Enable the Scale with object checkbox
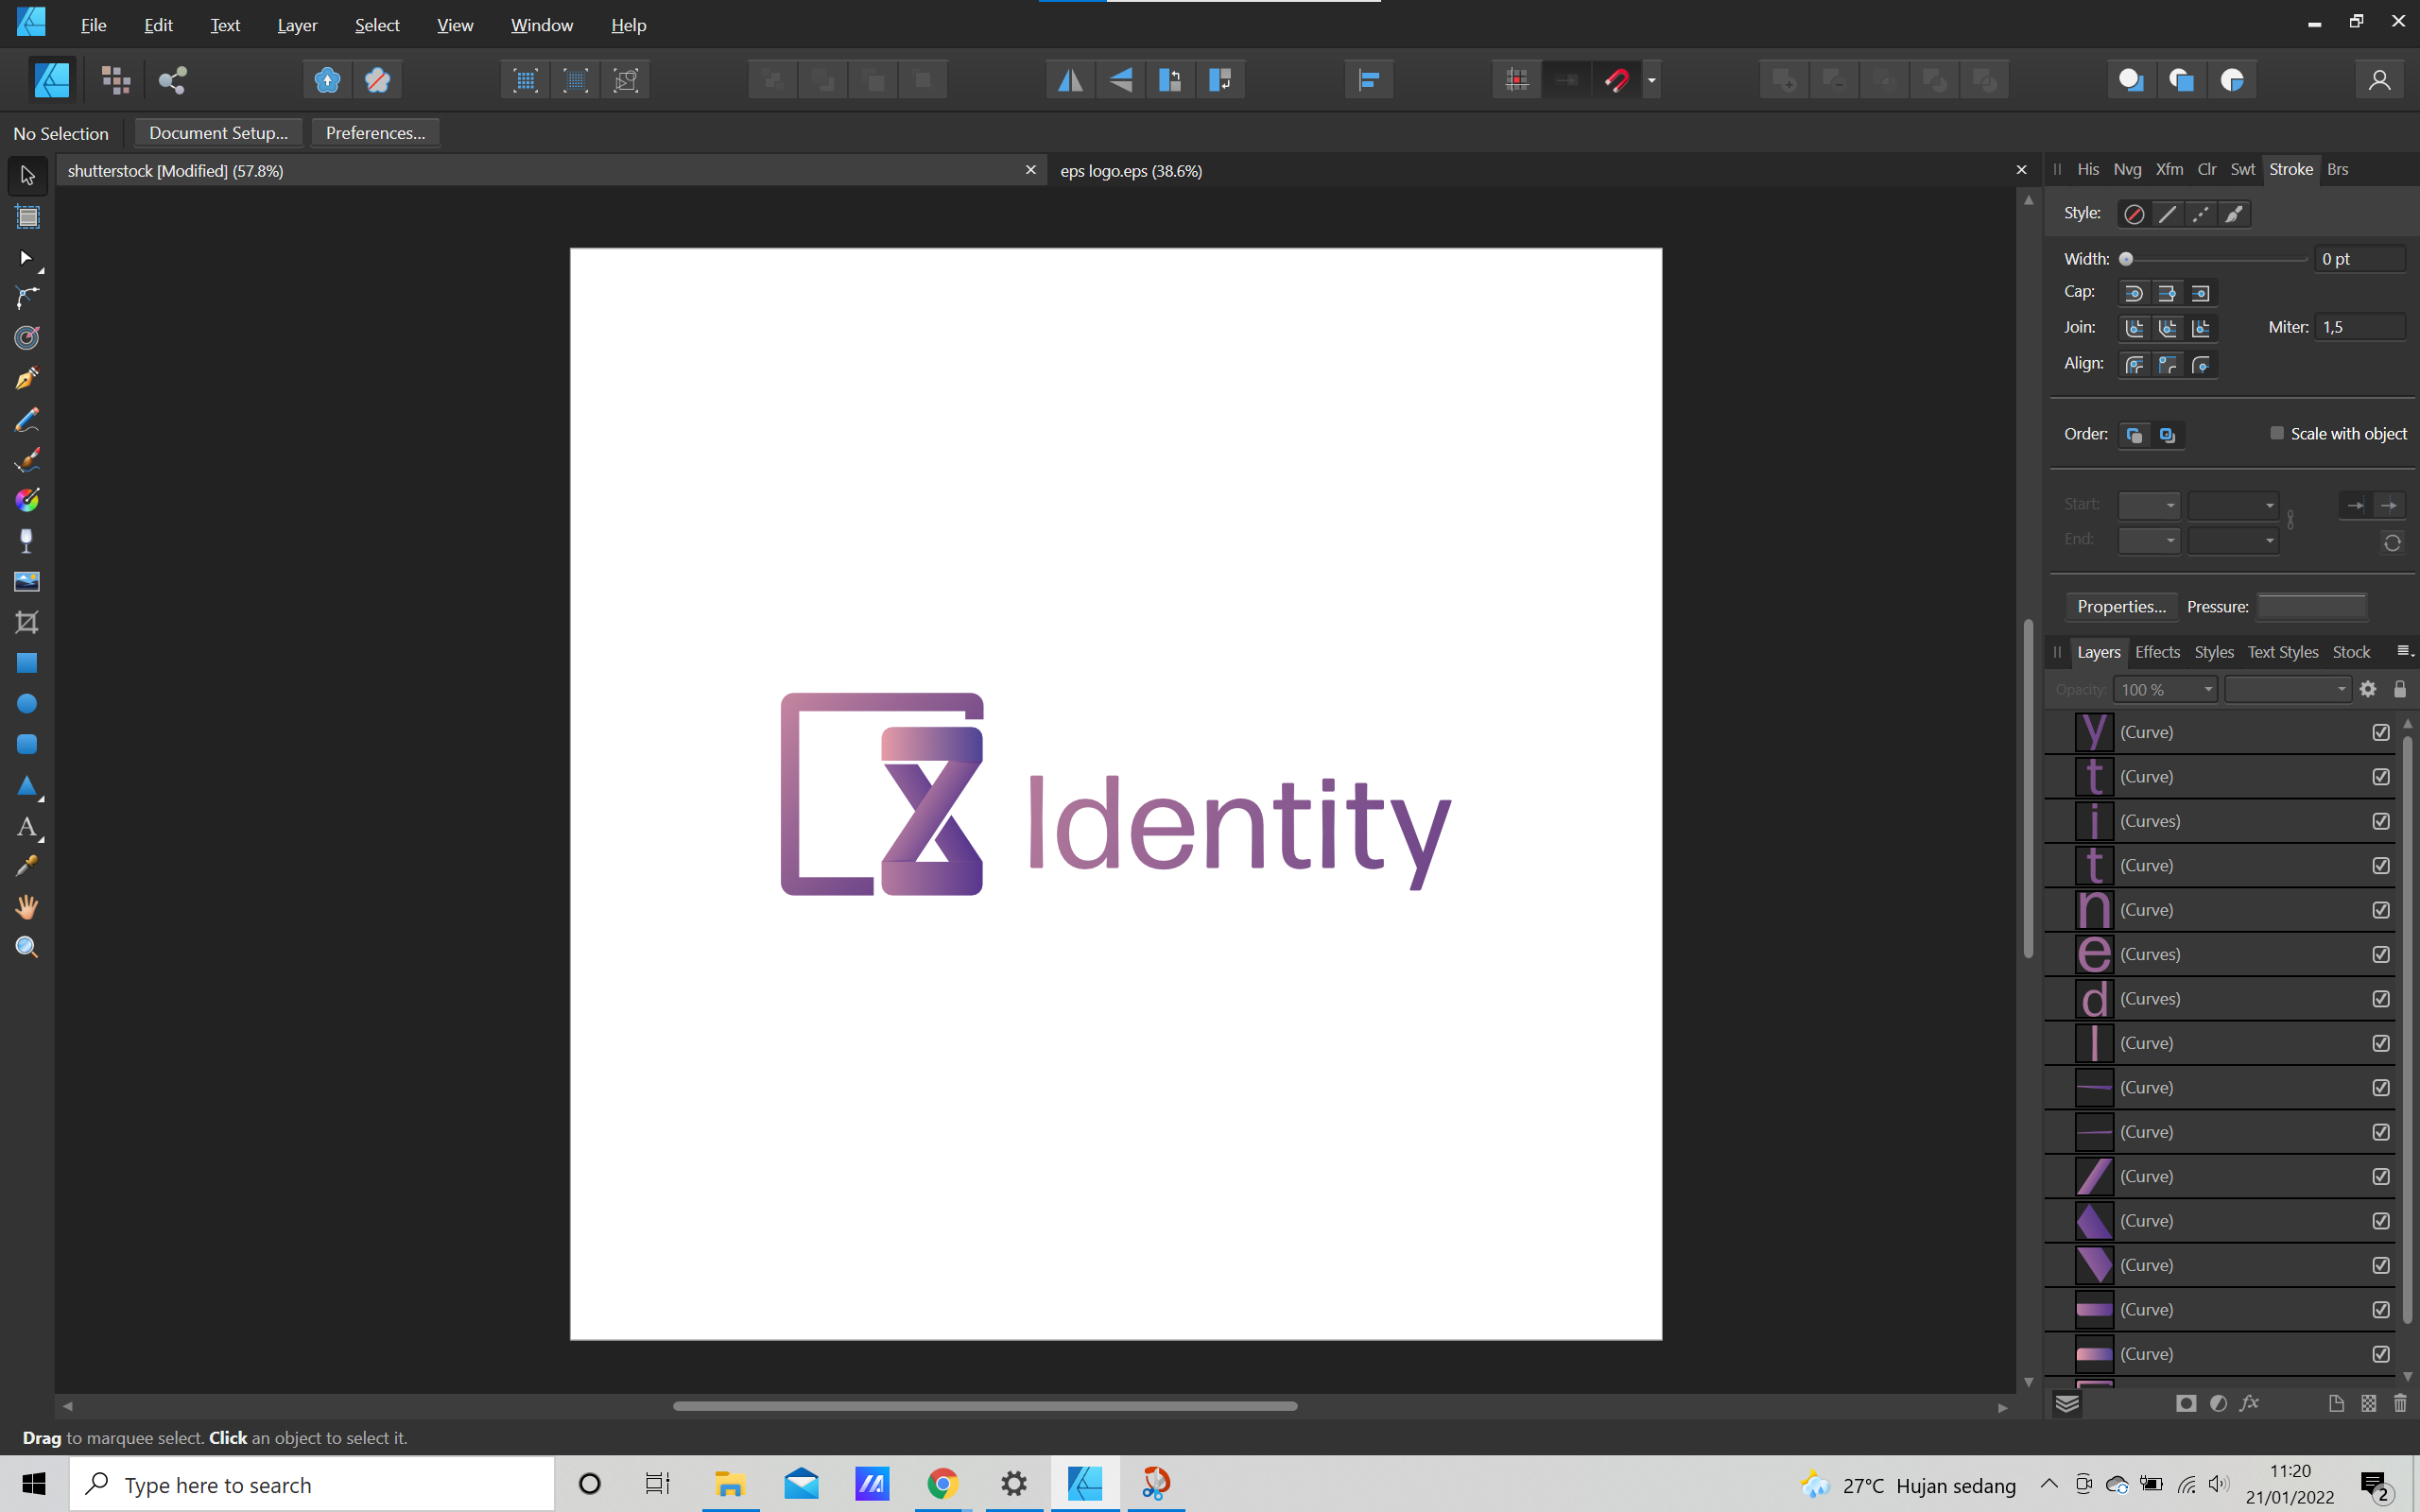This screenshot has height=1512, width=2420. pyautogui.click(x=2277, y=432)
